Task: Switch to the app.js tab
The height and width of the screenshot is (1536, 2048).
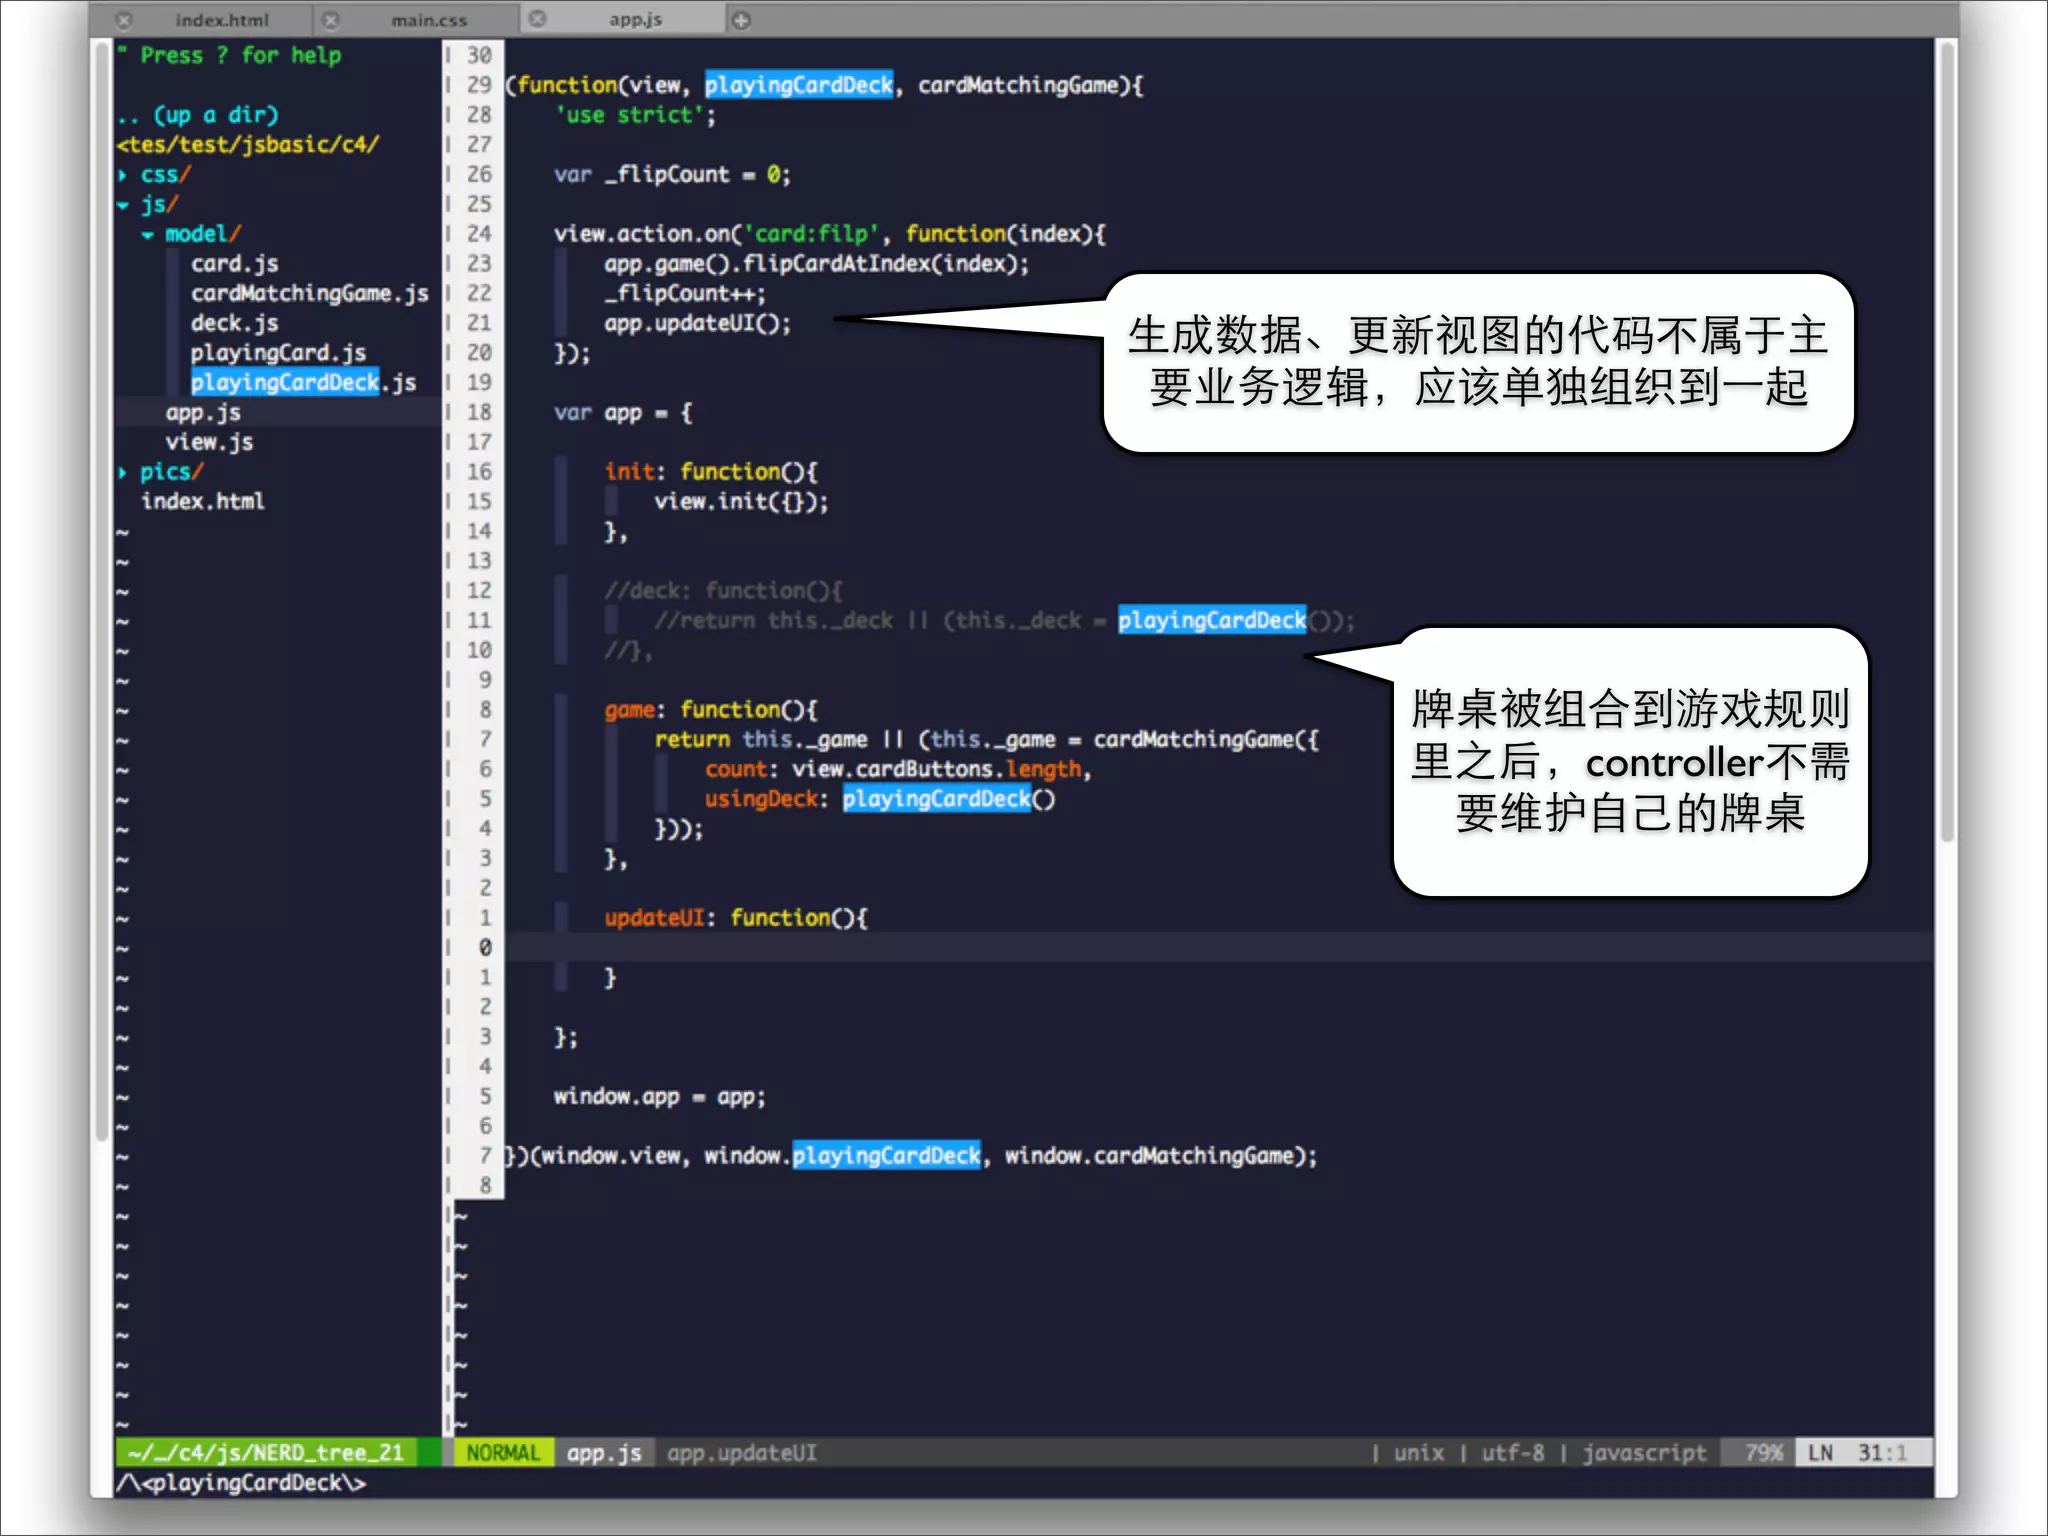Action: click(x=635, y=20)
